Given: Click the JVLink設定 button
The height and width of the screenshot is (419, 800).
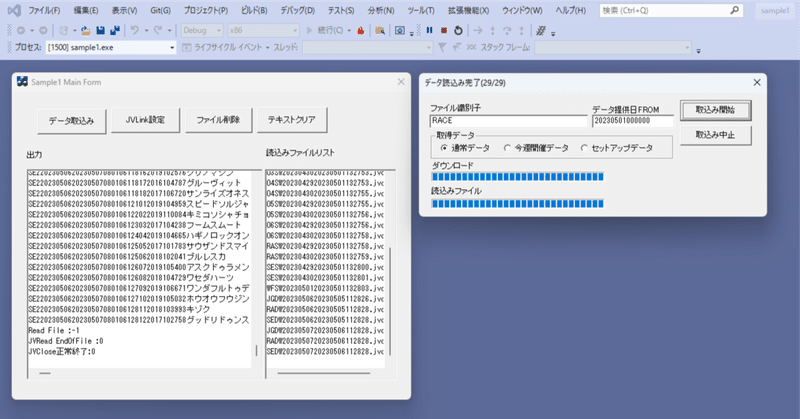Looking at the screenshot, I should coord(145,120).
